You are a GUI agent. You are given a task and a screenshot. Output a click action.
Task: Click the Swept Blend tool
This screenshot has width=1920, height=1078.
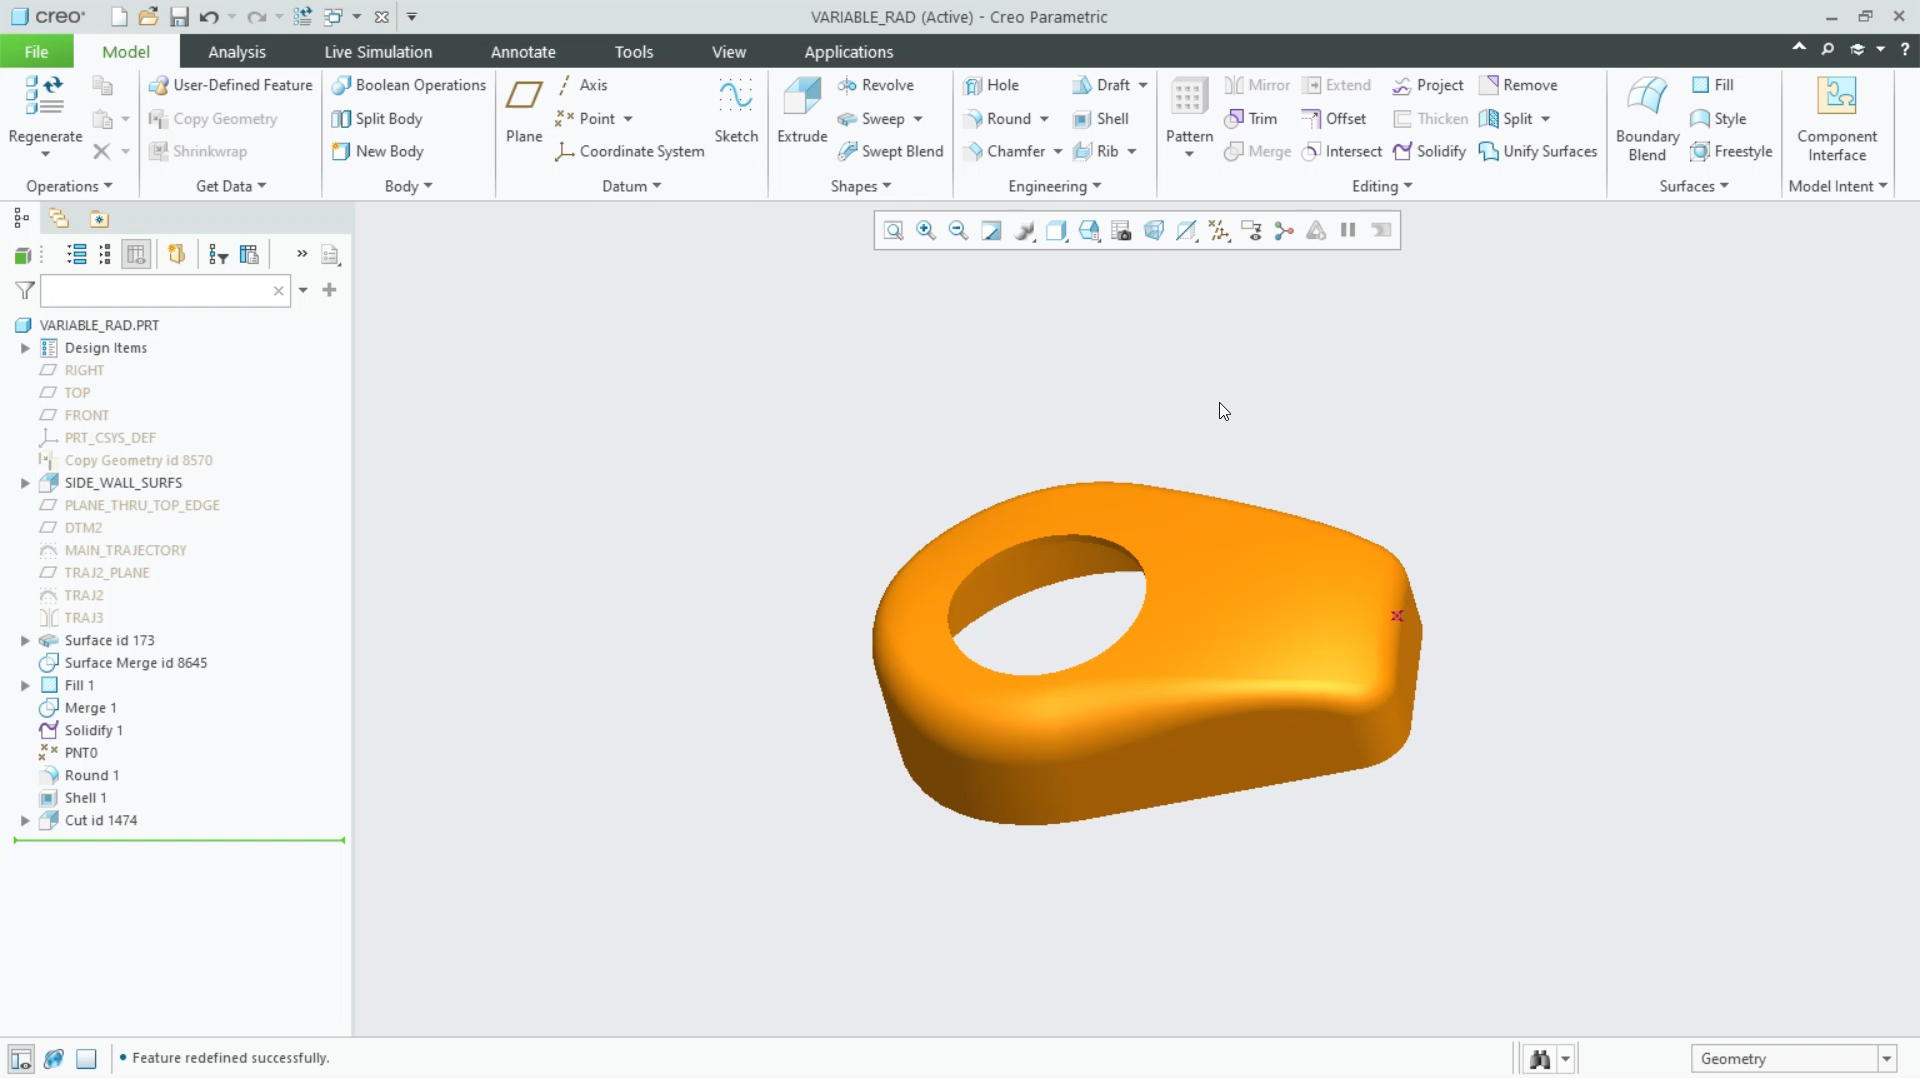[890, 151]
